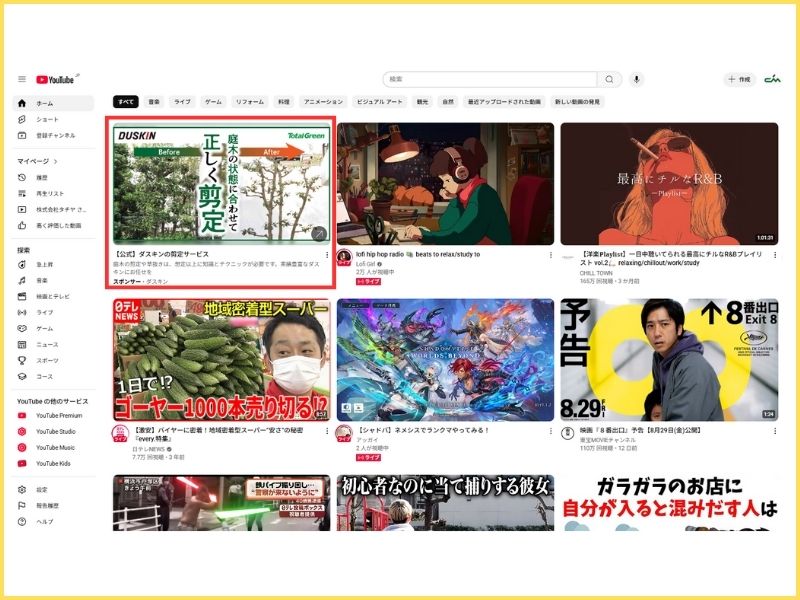
Task: Play the ゴーヤー1000本売り切る thumbnail
Action: [221, 360]
